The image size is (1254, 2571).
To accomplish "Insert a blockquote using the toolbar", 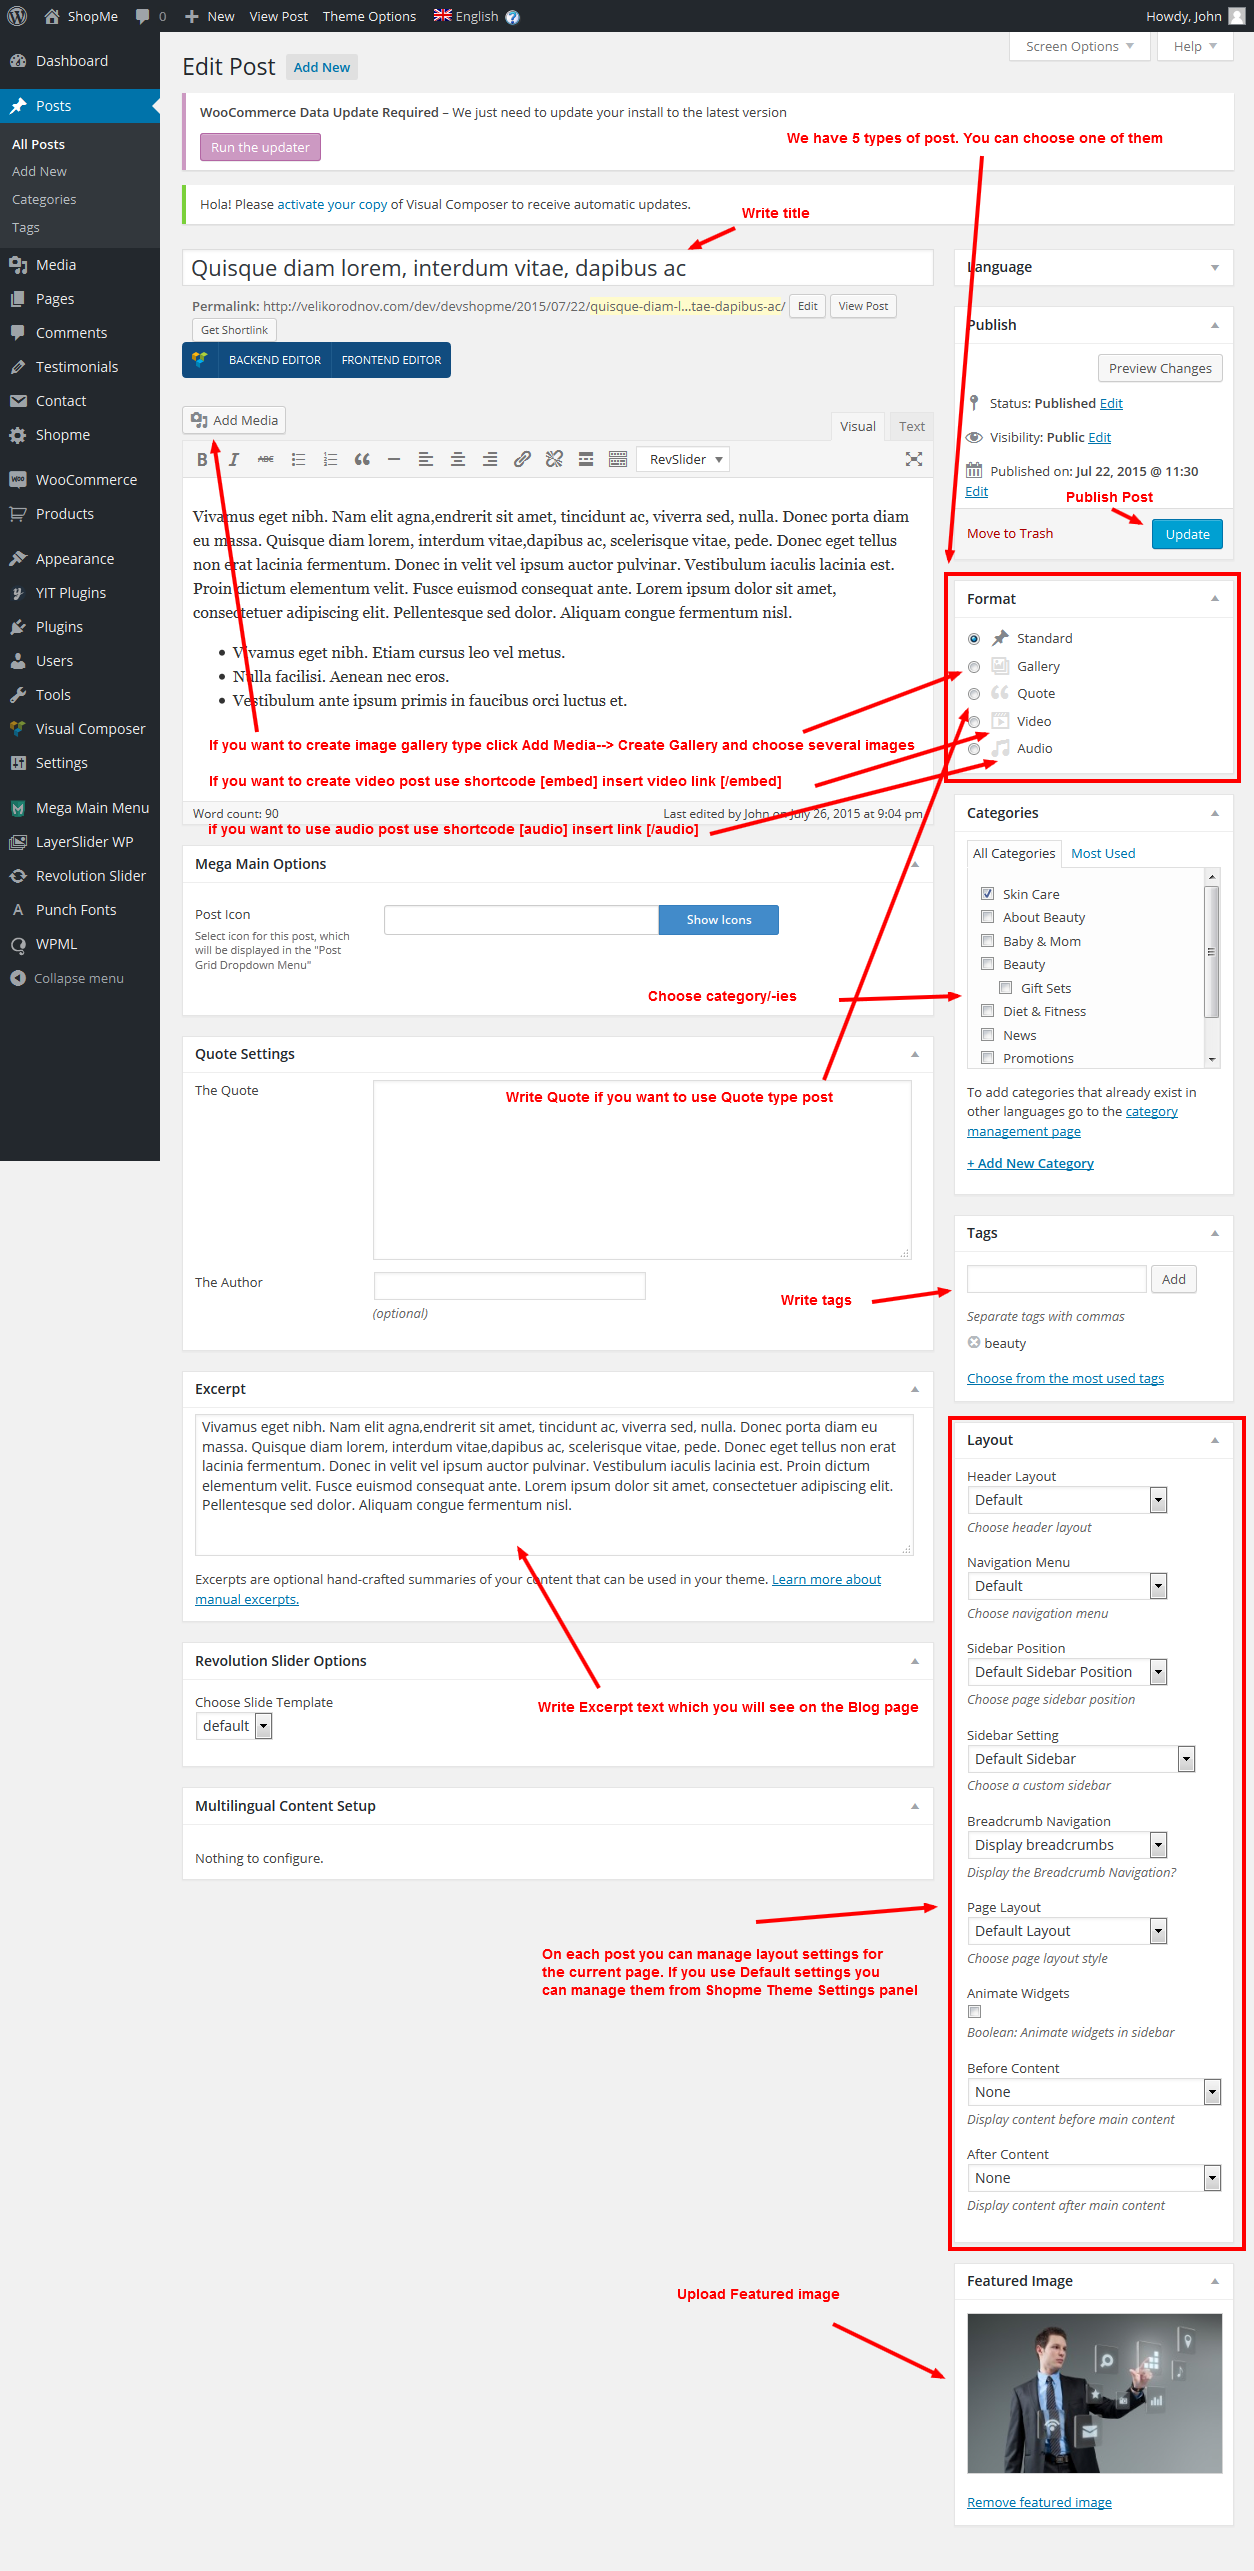I will coord(362,459).
